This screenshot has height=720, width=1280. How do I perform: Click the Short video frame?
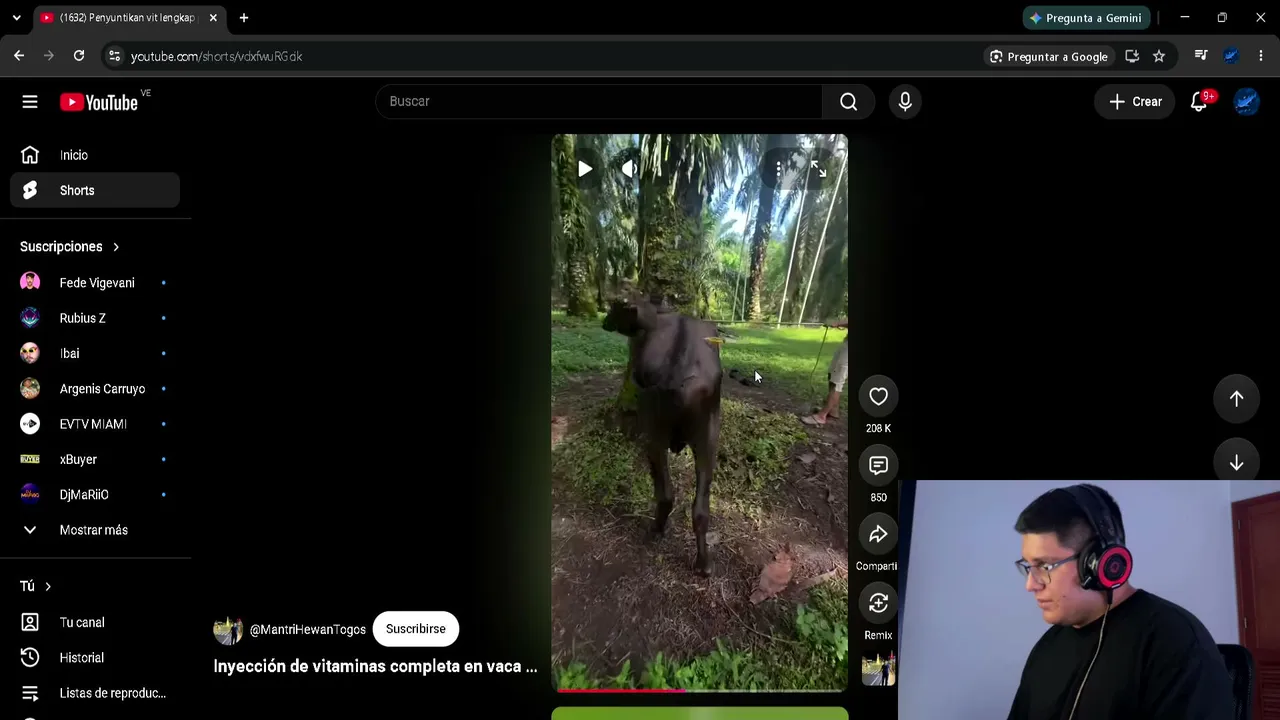click(700, 412)
